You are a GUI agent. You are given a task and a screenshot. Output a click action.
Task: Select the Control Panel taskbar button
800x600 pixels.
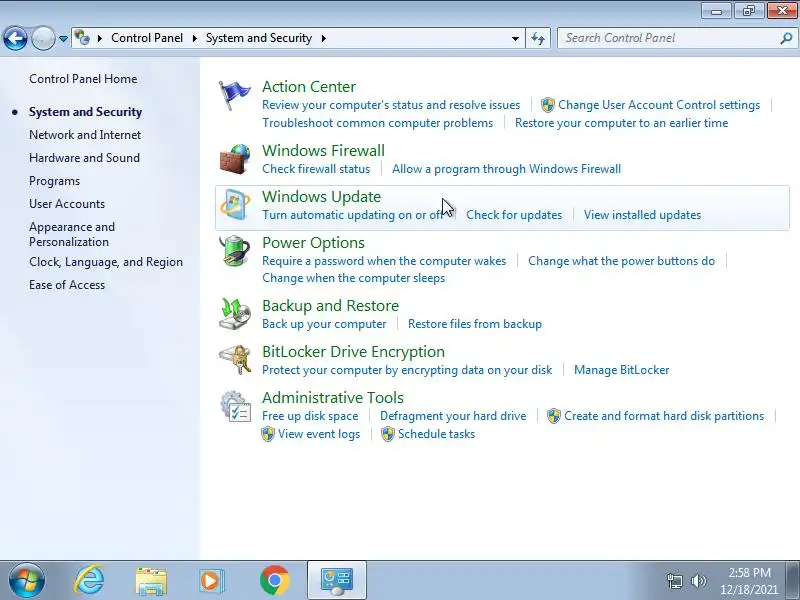click(x=337, y=581)
